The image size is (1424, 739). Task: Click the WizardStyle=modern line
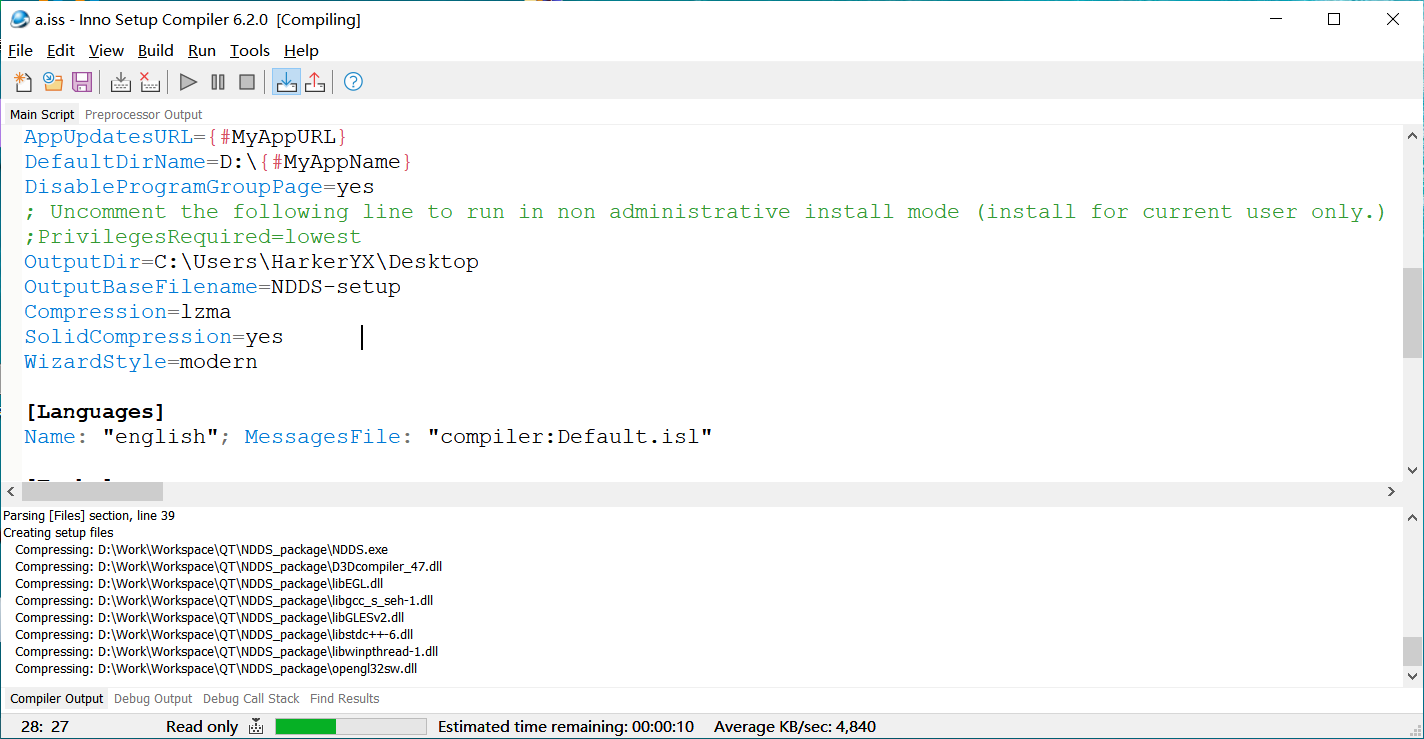click(141, 362)
